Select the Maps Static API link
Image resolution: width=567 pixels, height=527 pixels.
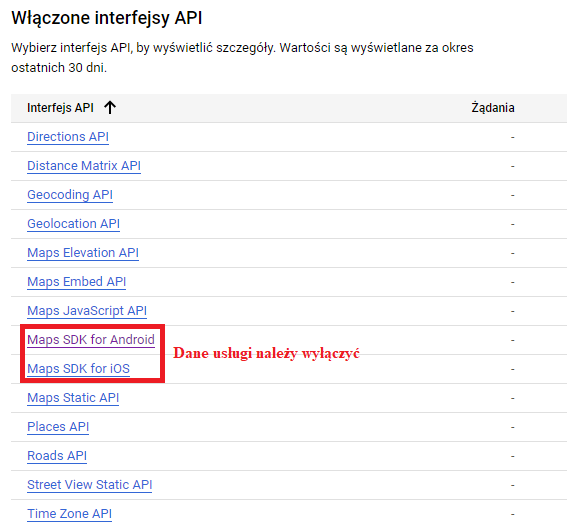coord(73,398)
